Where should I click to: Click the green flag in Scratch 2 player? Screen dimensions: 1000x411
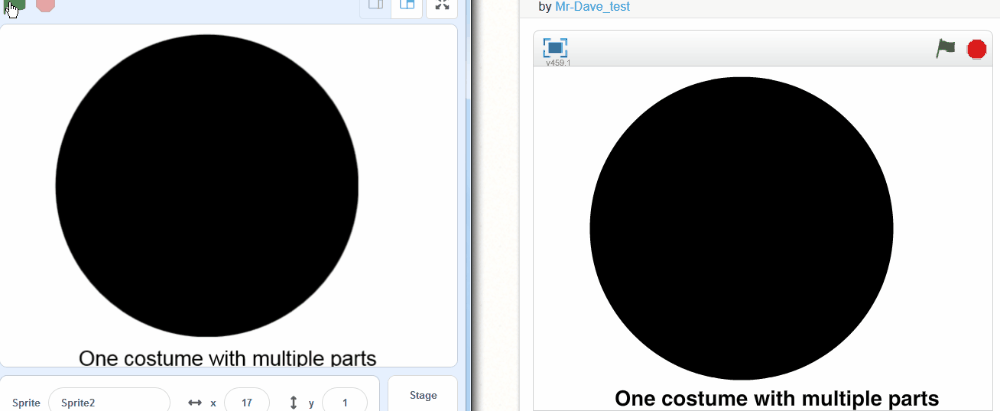pos(945,48)
